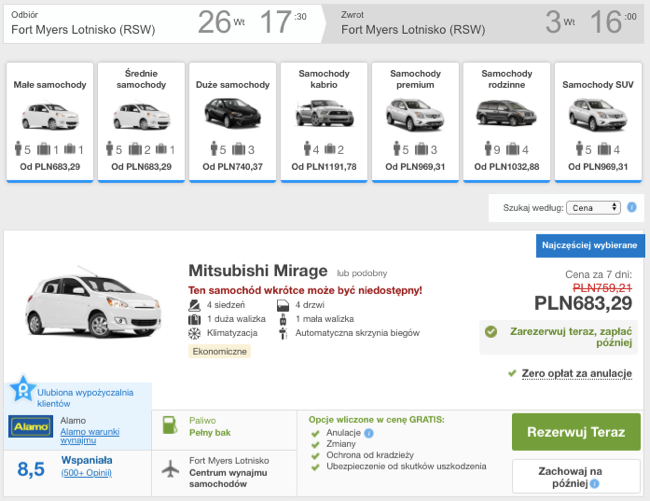Select the Samochody rodzinne category card
This screenshot has height=501, width=650.
pos(507,122)
